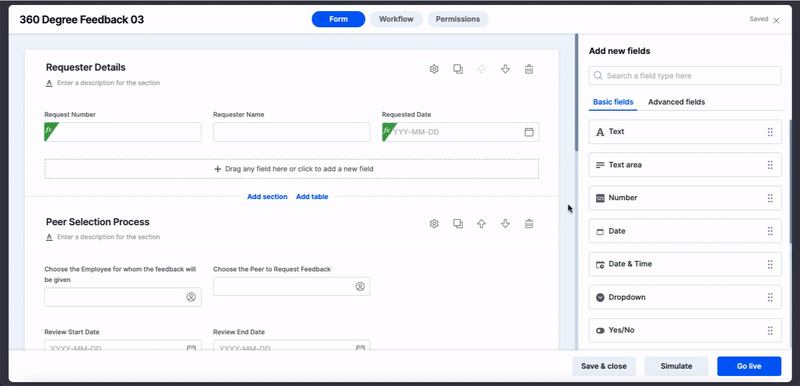Click the Peer Selection Process section heading
Viewport: 800px width, 386px height.
(x=97, y=222)
